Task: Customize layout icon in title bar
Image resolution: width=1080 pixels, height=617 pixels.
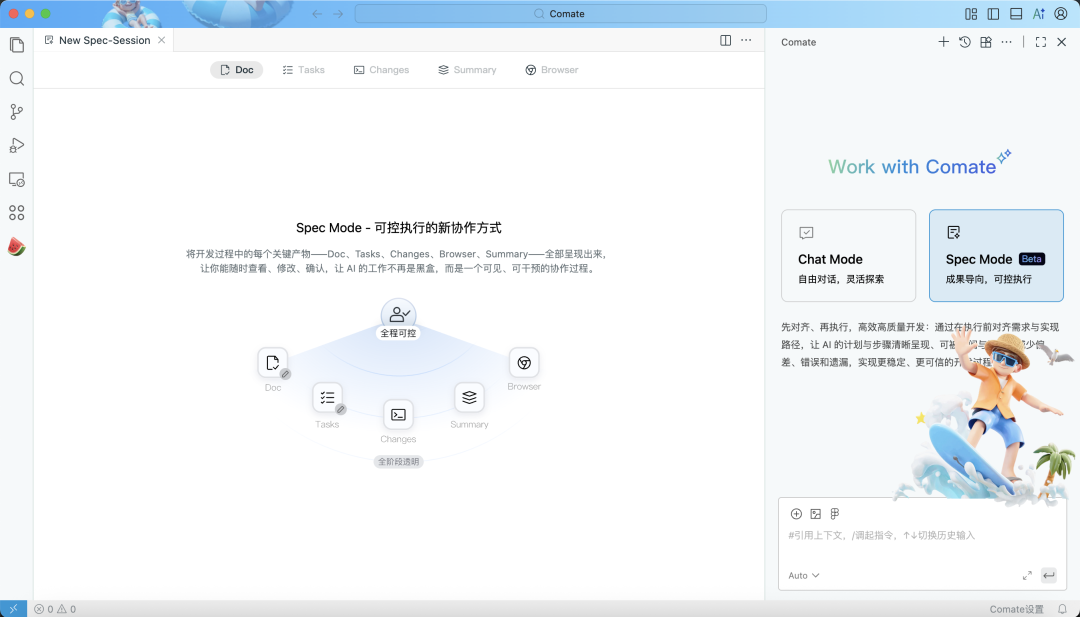Action: [971, 14]
